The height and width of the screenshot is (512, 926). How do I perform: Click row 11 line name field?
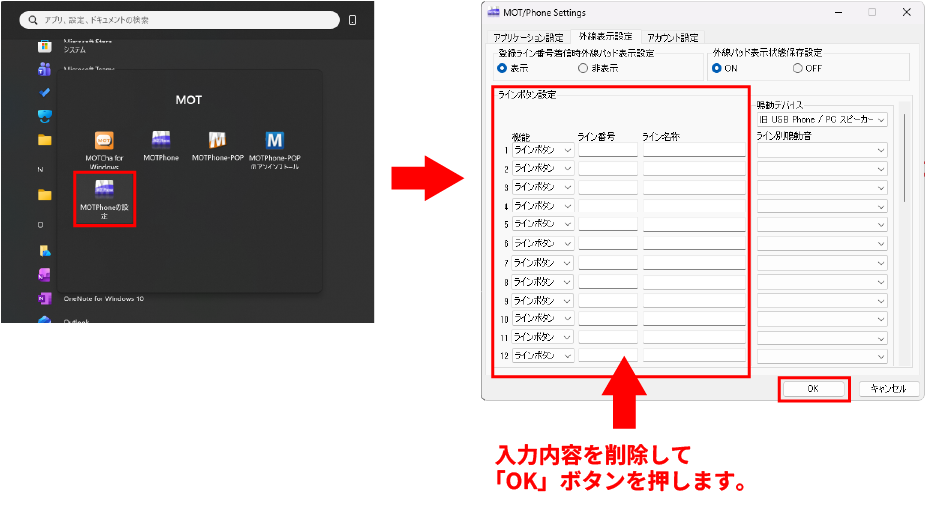(x=694, y=337)
